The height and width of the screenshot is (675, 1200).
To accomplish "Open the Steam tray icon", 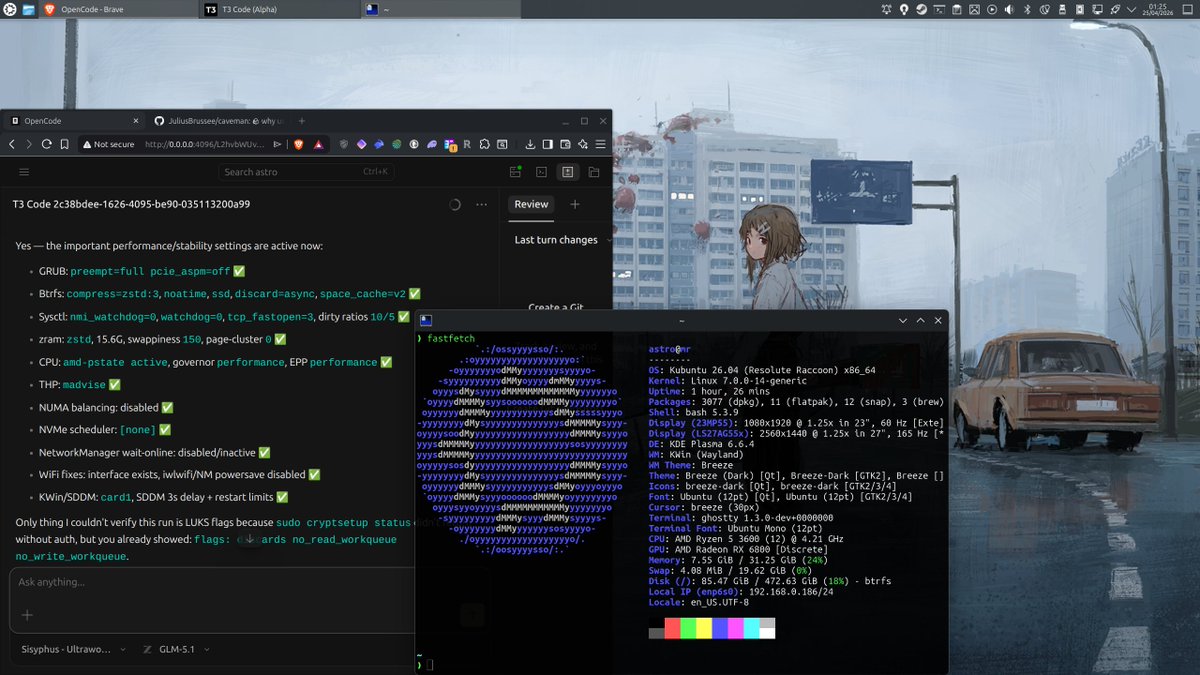I will pos(921,10).
